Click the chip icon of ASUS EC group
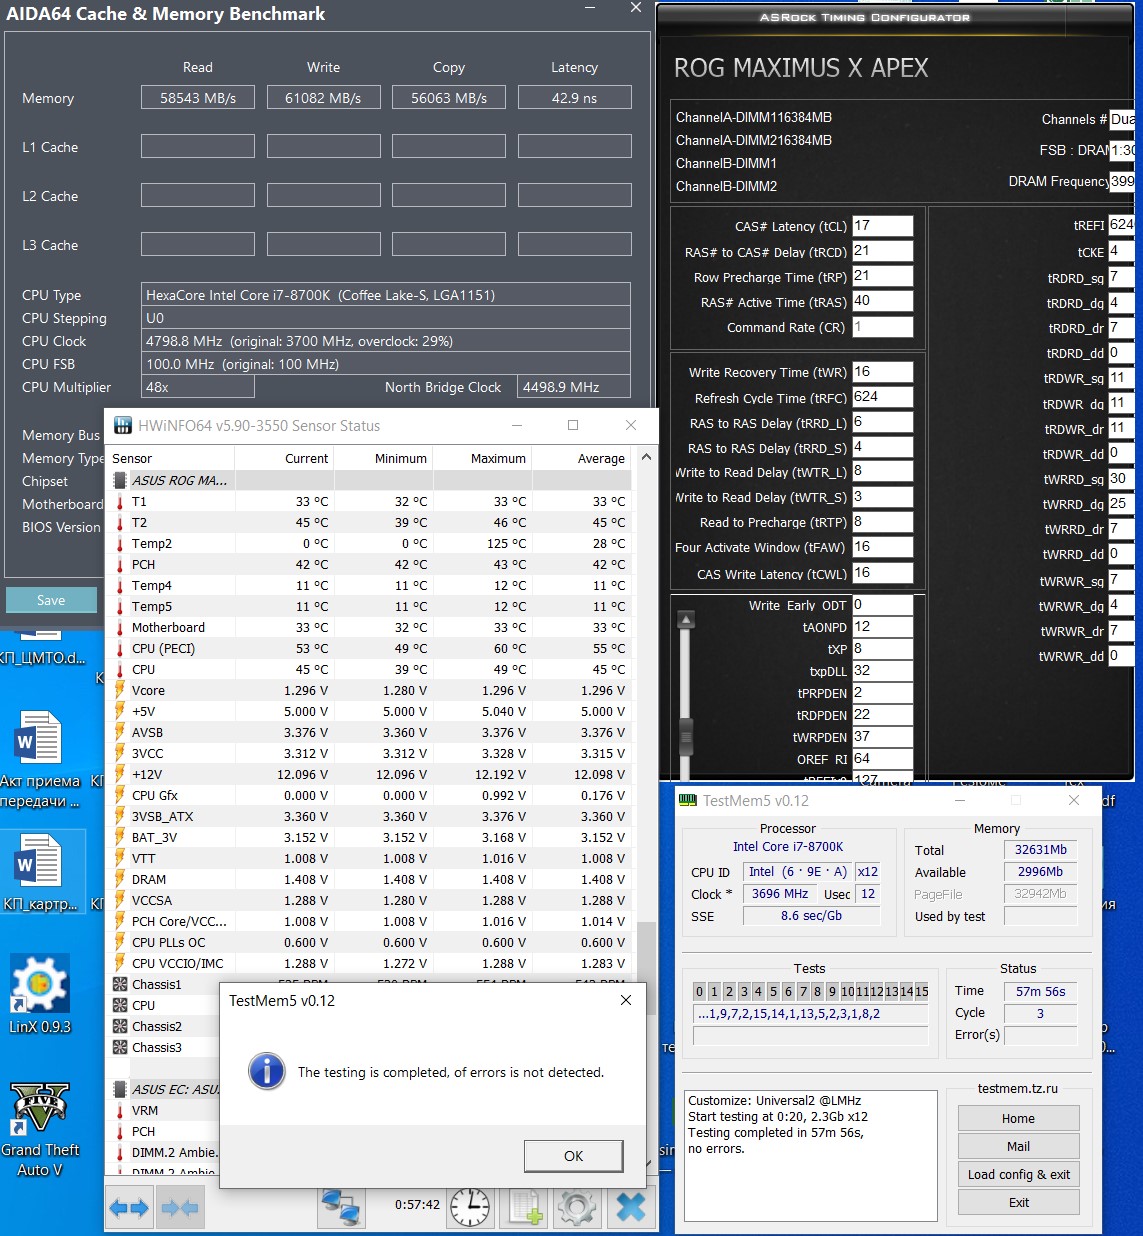The height and width of the screenshot is (1236, 1143). pyautogui.click(x=120, y=1089)
